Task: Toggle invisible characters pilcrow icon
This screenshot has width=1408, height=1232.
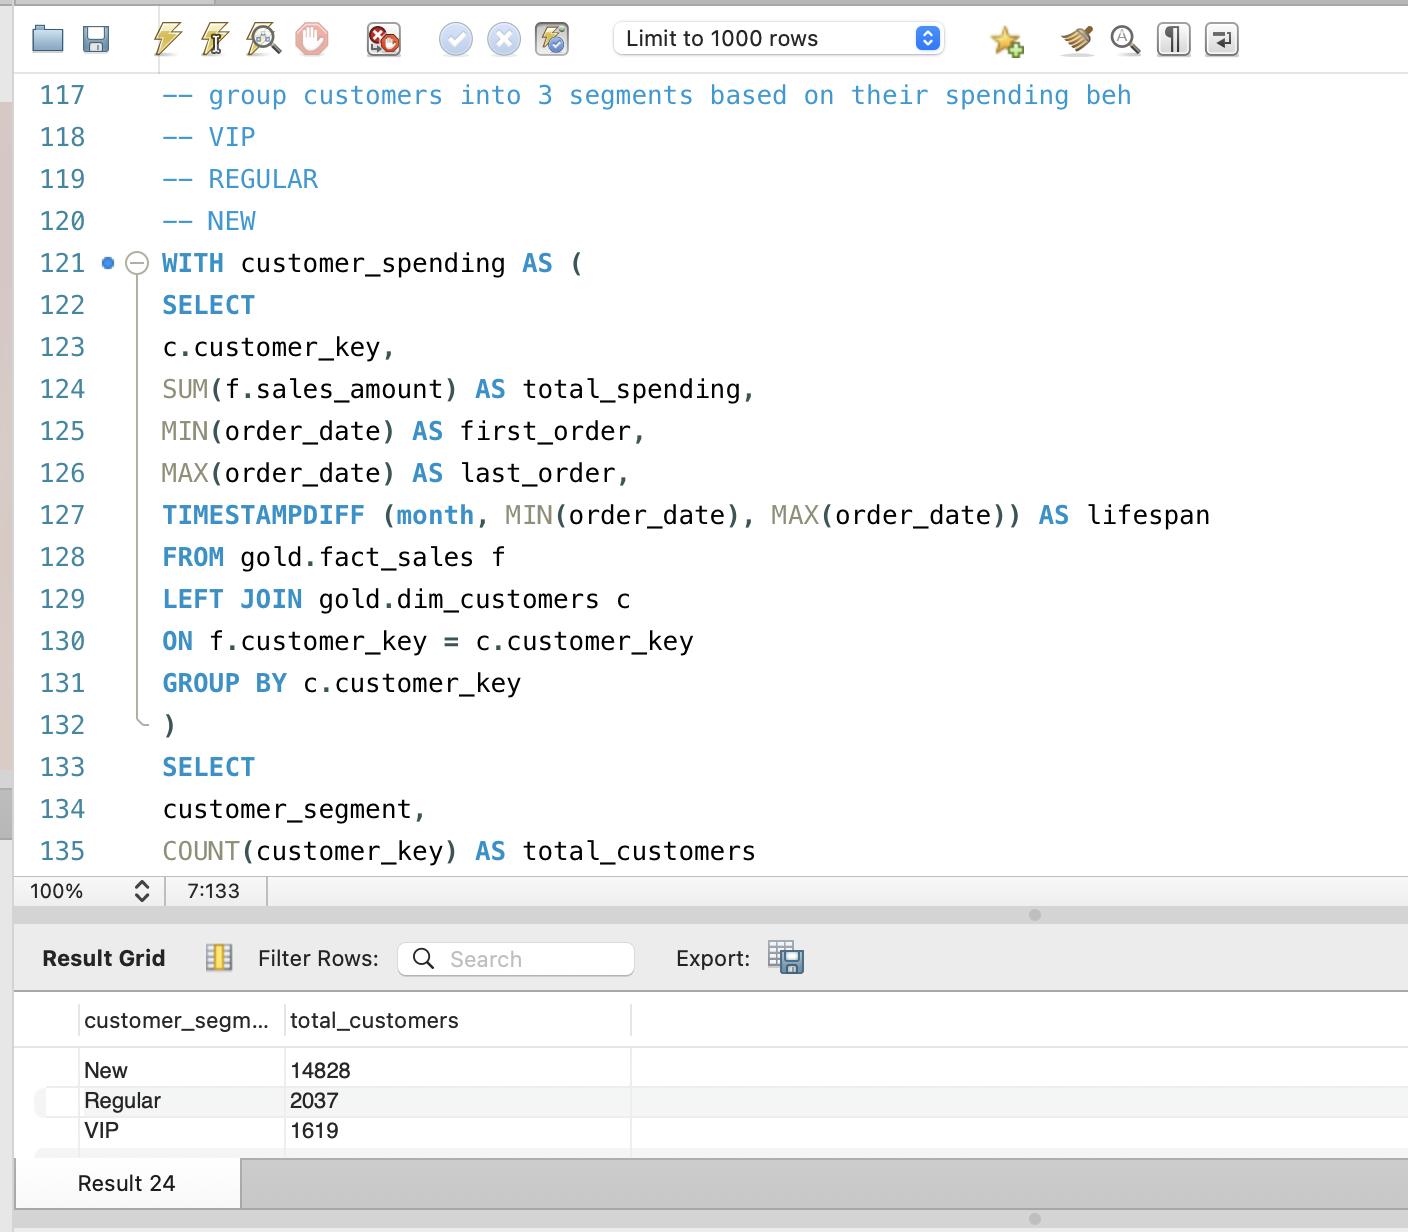Action: pyautogui.click(x=1173, y=40)
